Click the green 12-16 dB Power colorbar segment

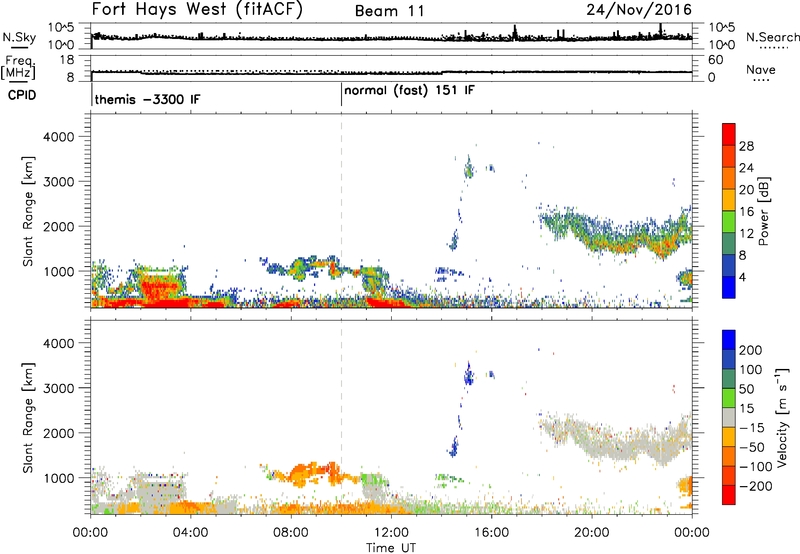(x=729, y=222)
